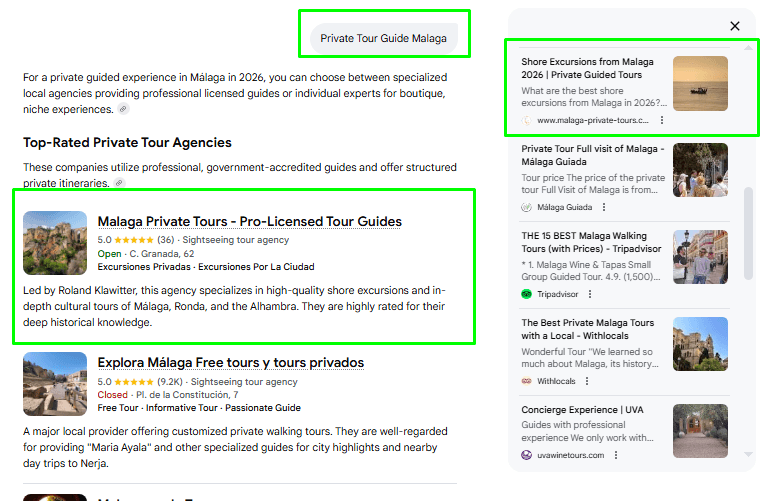
Task: Click the uvawinetours.com favicon
Action: coord(527,455)
